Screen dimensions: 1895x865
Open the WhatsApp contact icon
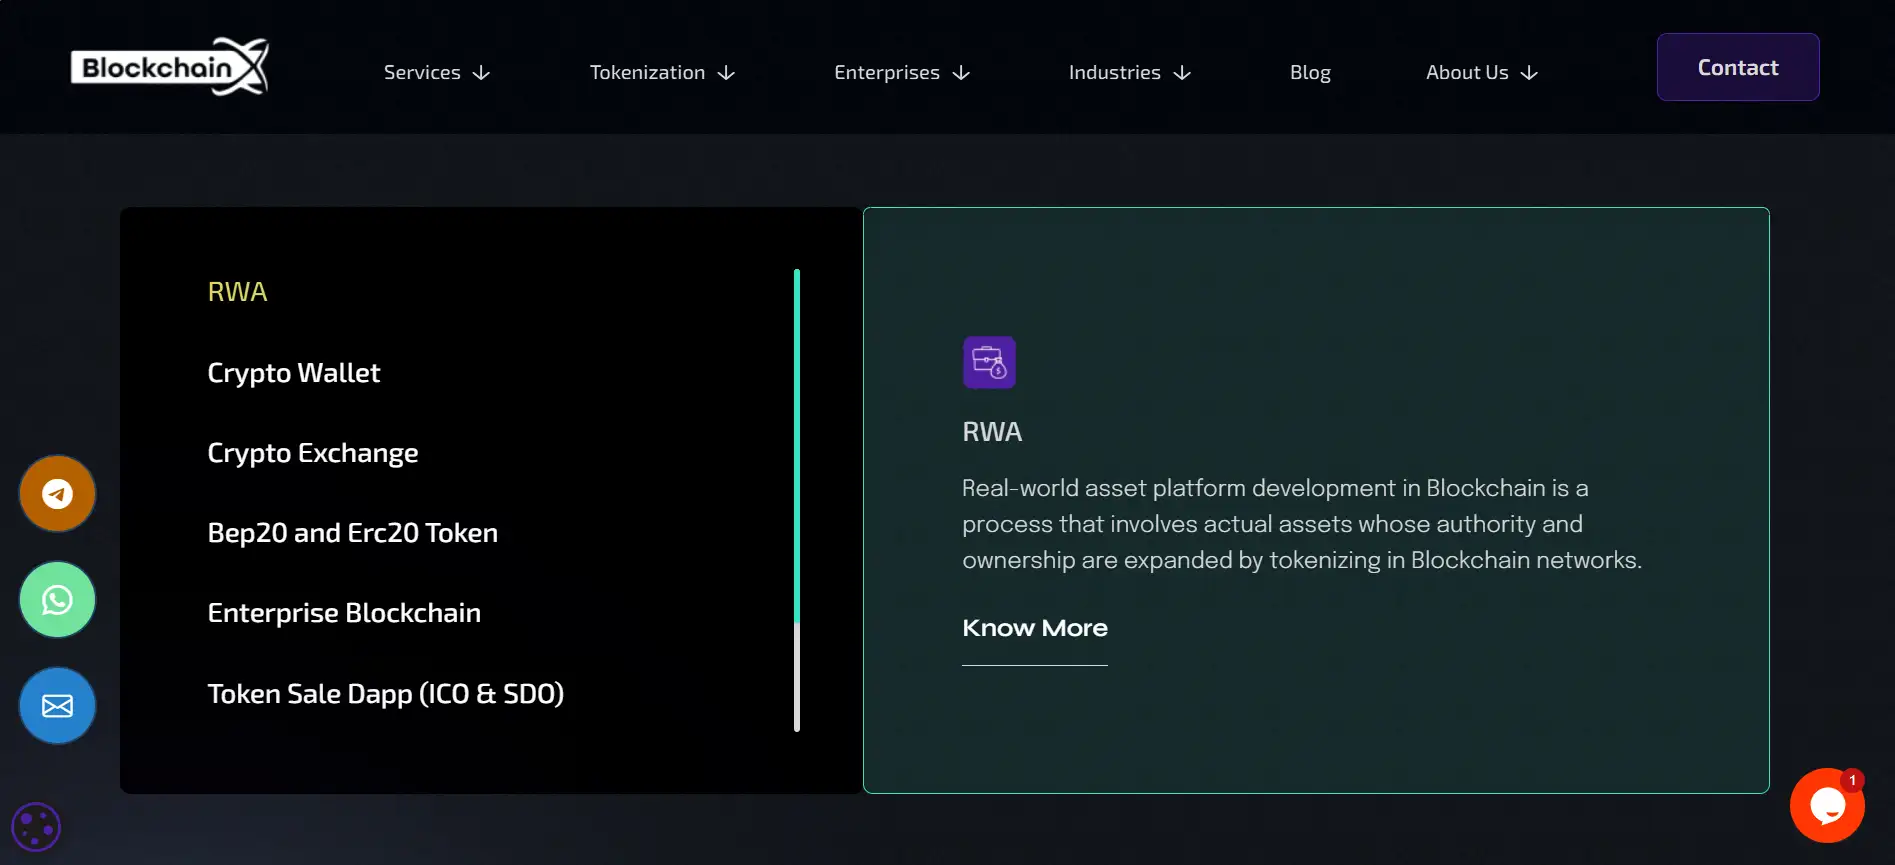pos(58,600)
